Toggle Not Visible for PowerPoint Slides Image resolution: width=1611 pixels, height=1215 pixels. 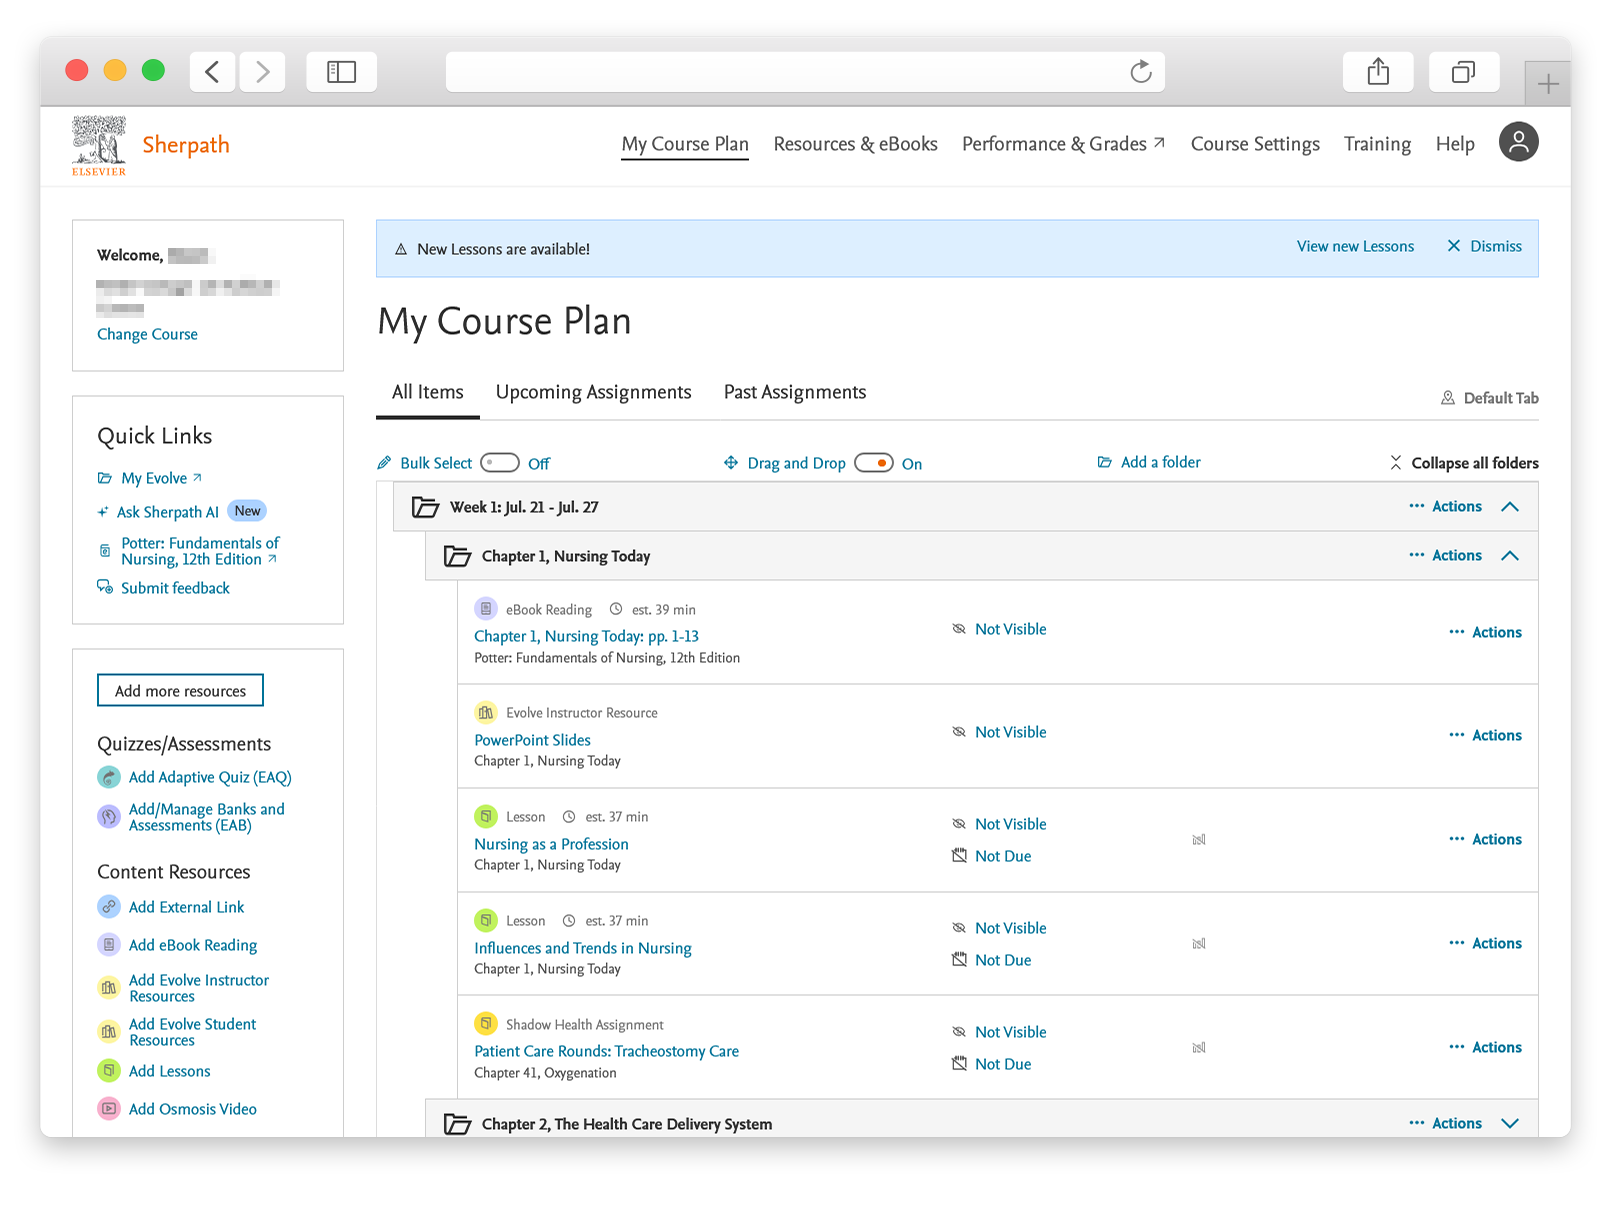999,732
